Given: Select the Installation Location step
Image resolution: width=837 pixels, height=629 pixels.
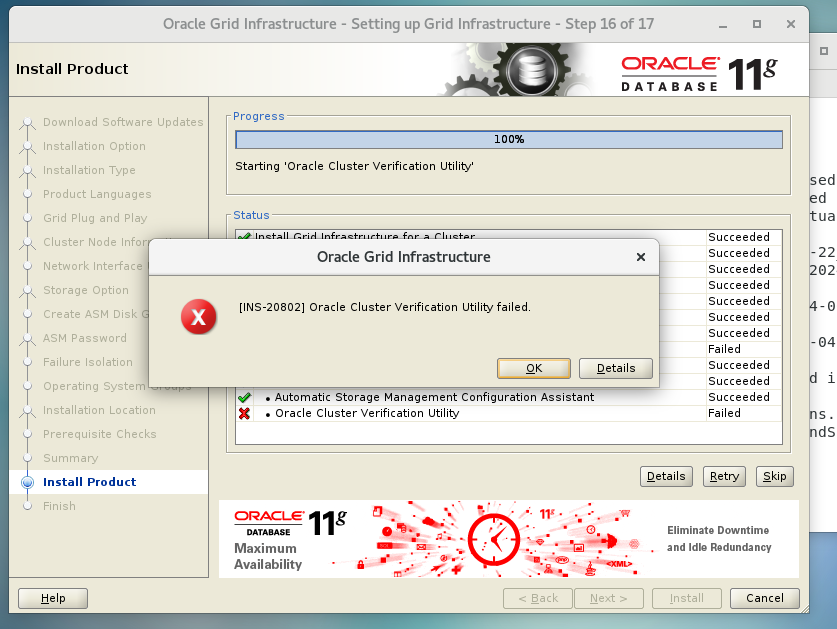Looking at the screenshot, I should point(99,411).
